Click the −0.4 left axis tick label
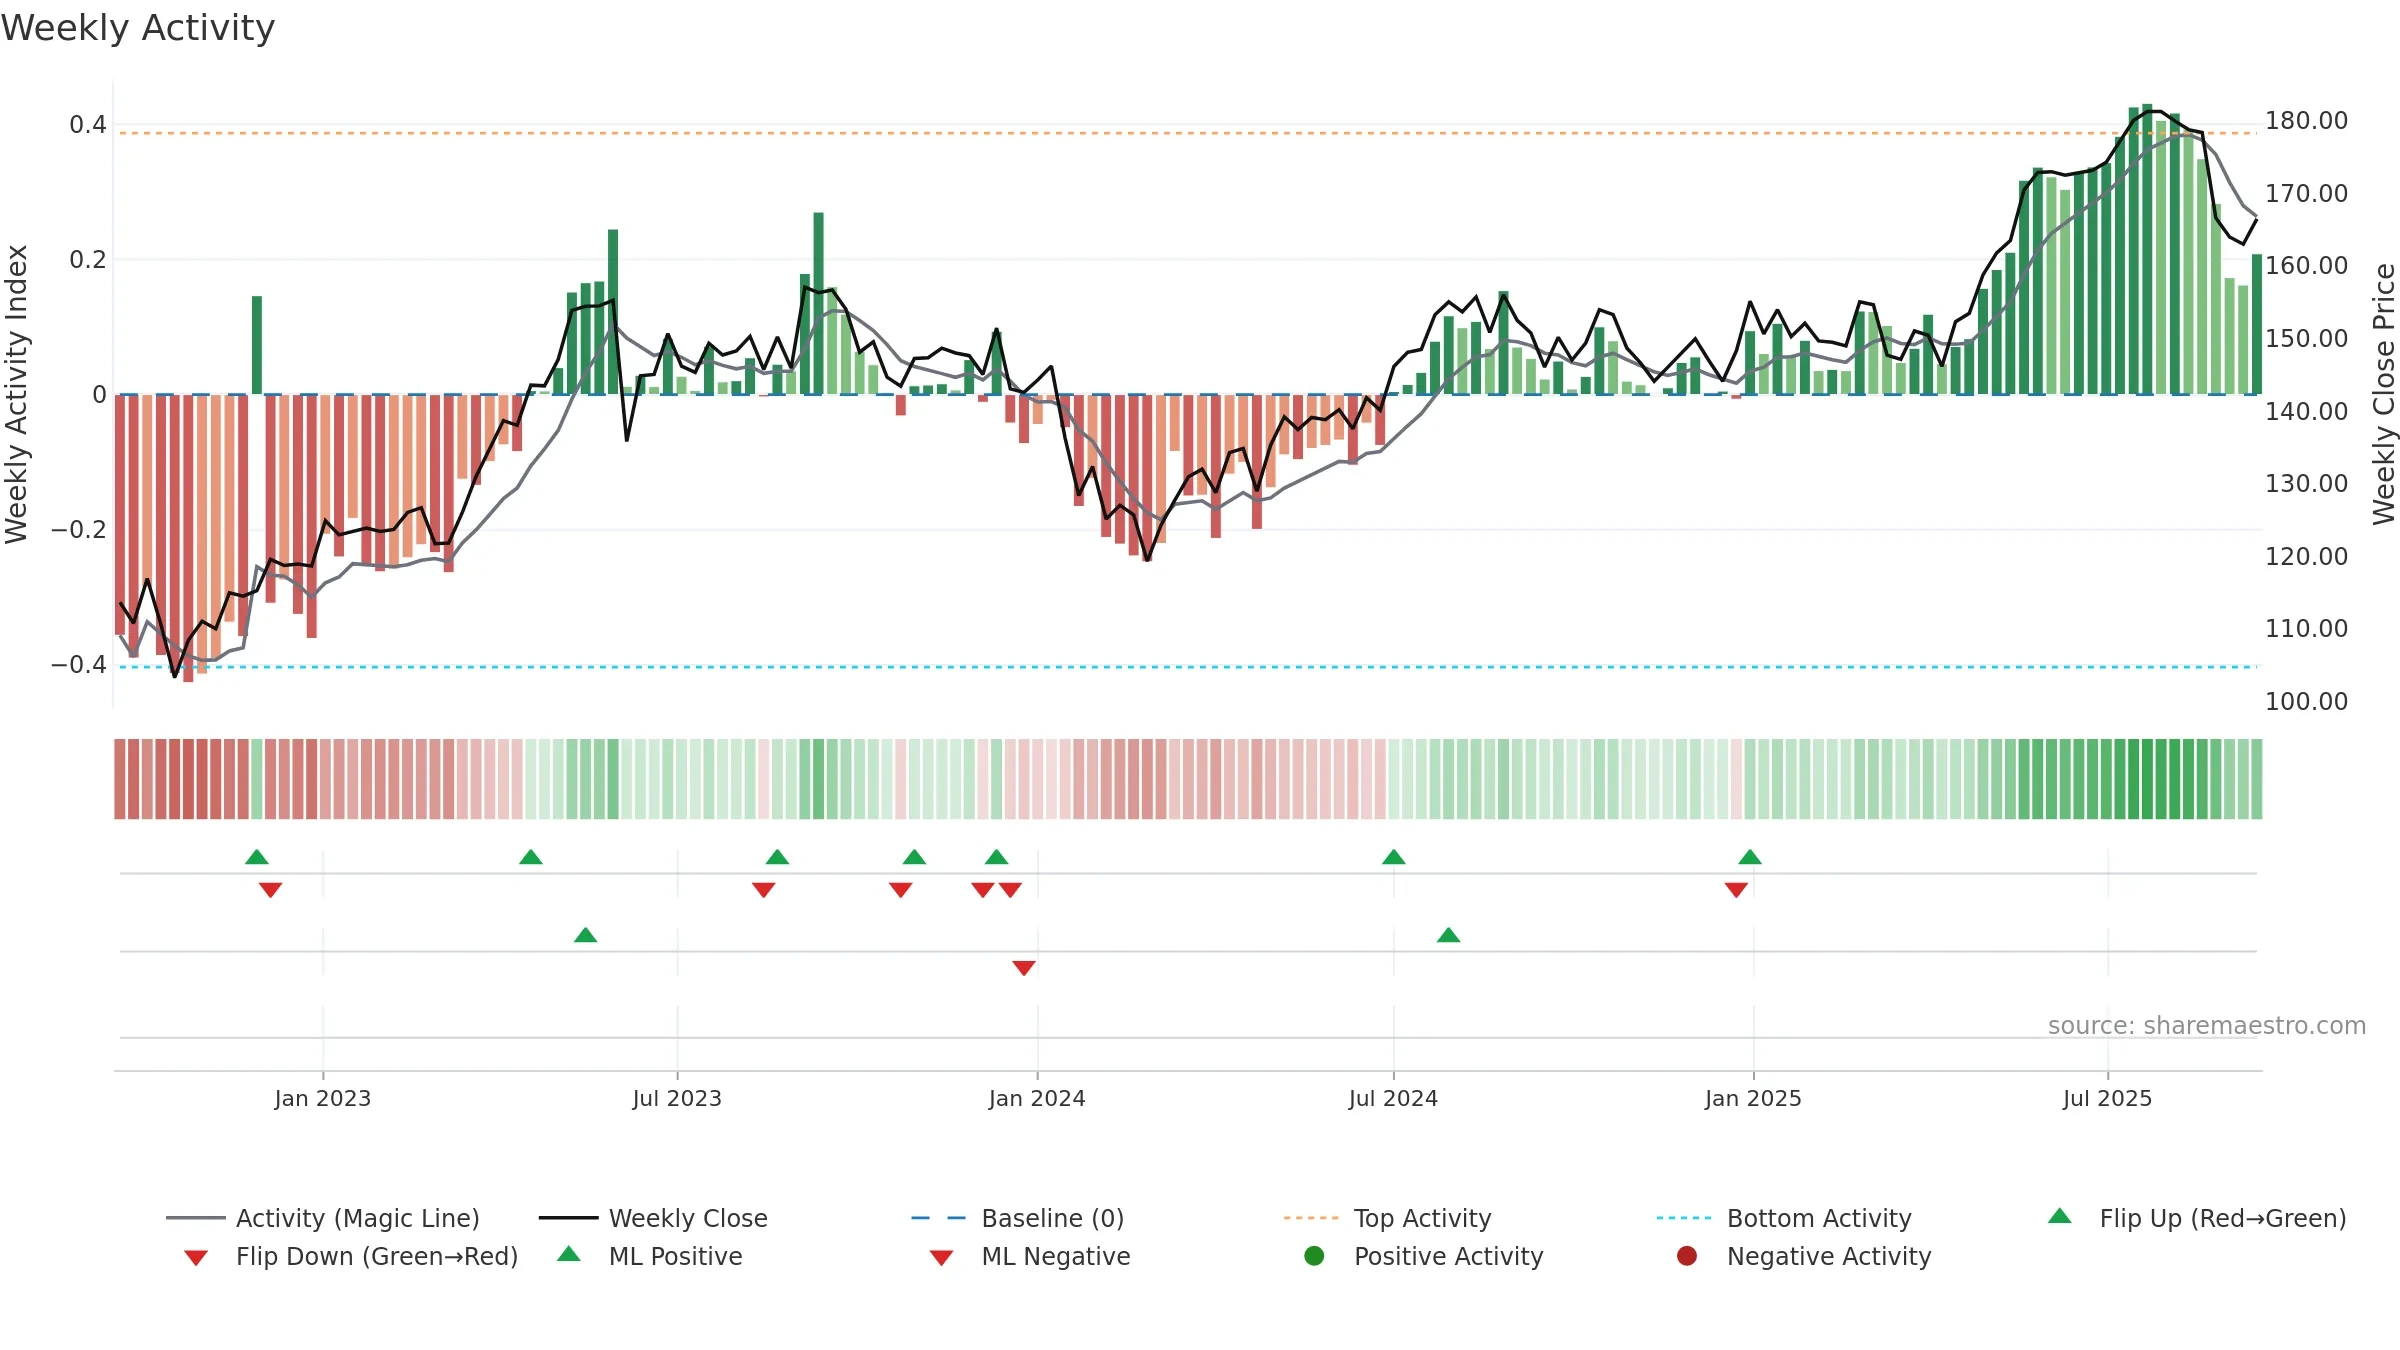 pyautogui.click(x=79, y=665)
